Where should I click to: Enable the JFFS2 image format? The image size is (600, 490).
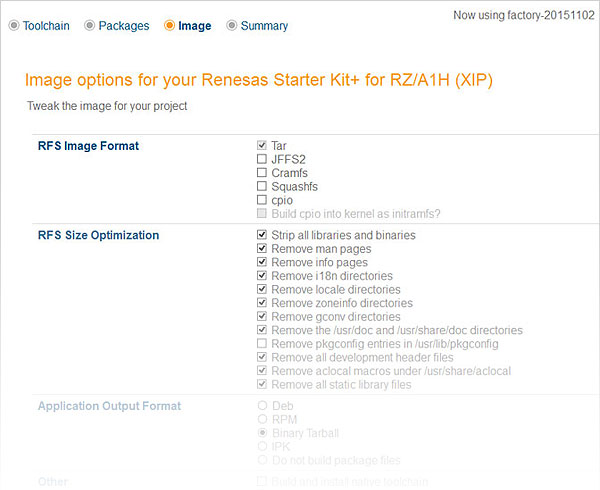pyautogui.click(x=262, y=159)
